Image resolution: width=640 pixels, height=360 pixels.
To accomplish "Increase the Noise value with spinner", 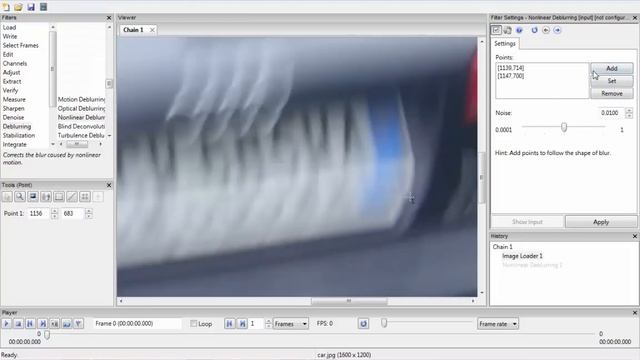I will tap(629, 110).
